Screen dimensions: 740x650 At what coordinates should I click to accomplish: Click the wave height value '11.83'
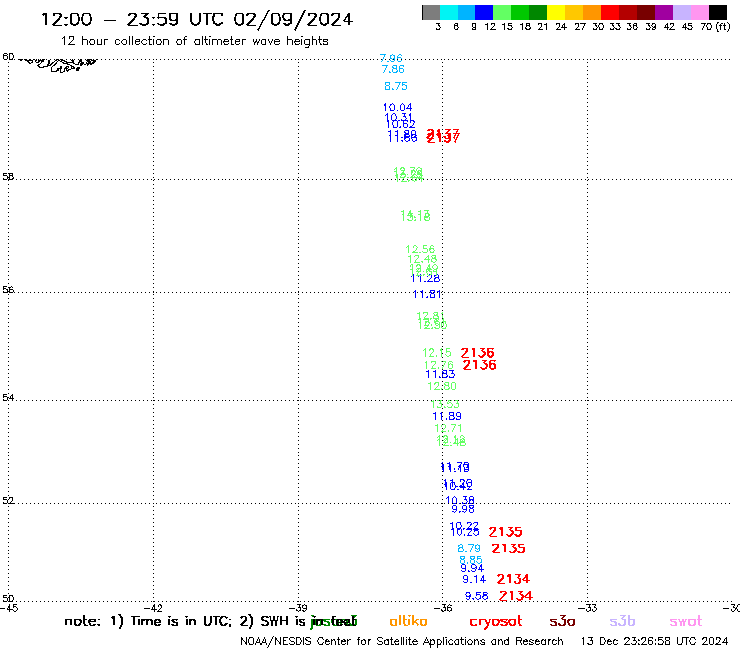tap(440, 374)
